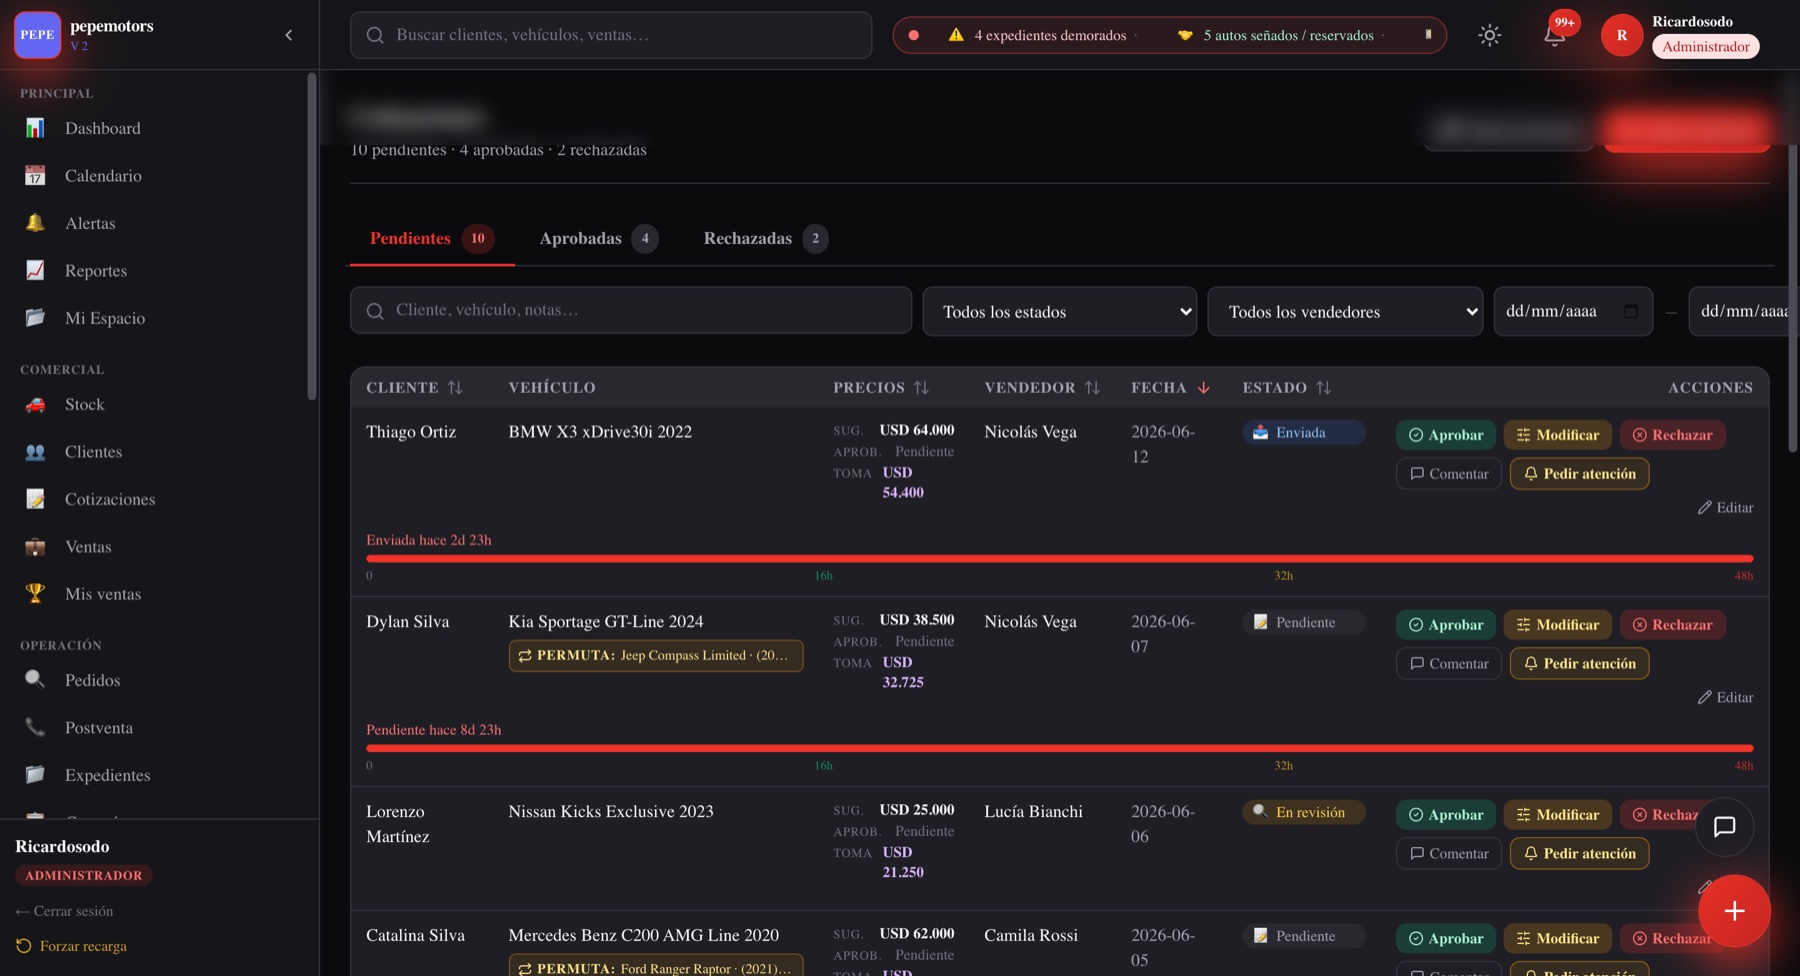
Task: Click Pedir atención for Dylan Silva
Action: pos(1579,664)
